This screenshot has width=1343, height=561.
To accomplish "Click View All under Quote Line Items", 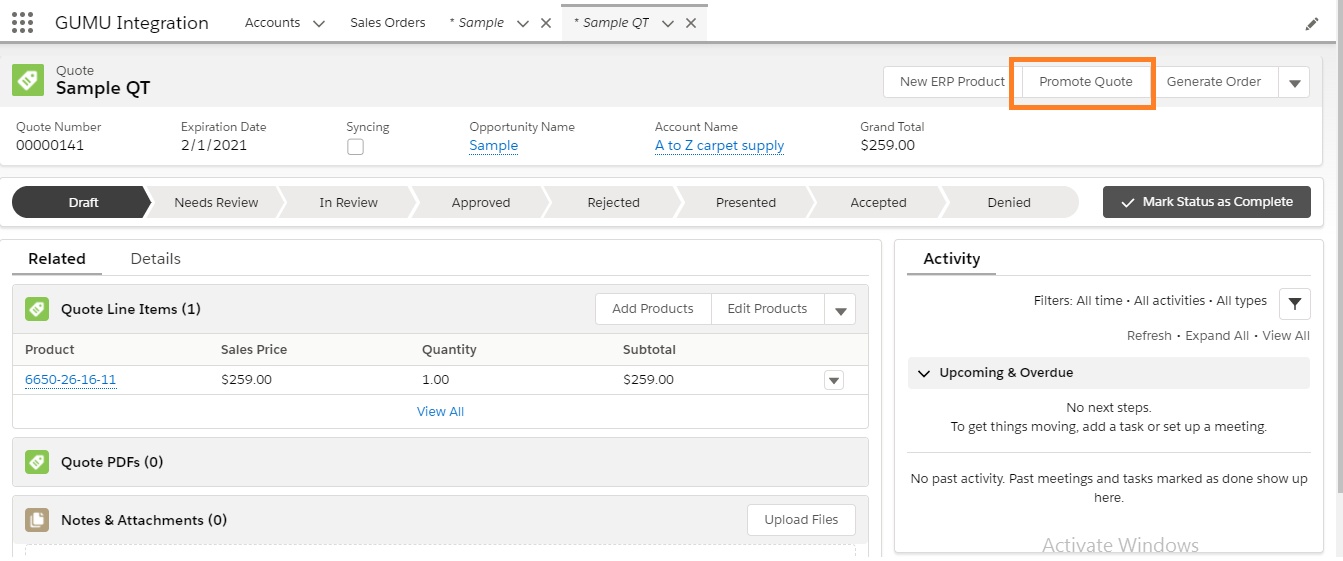I will pyautogui.click(x=440, y=412).
